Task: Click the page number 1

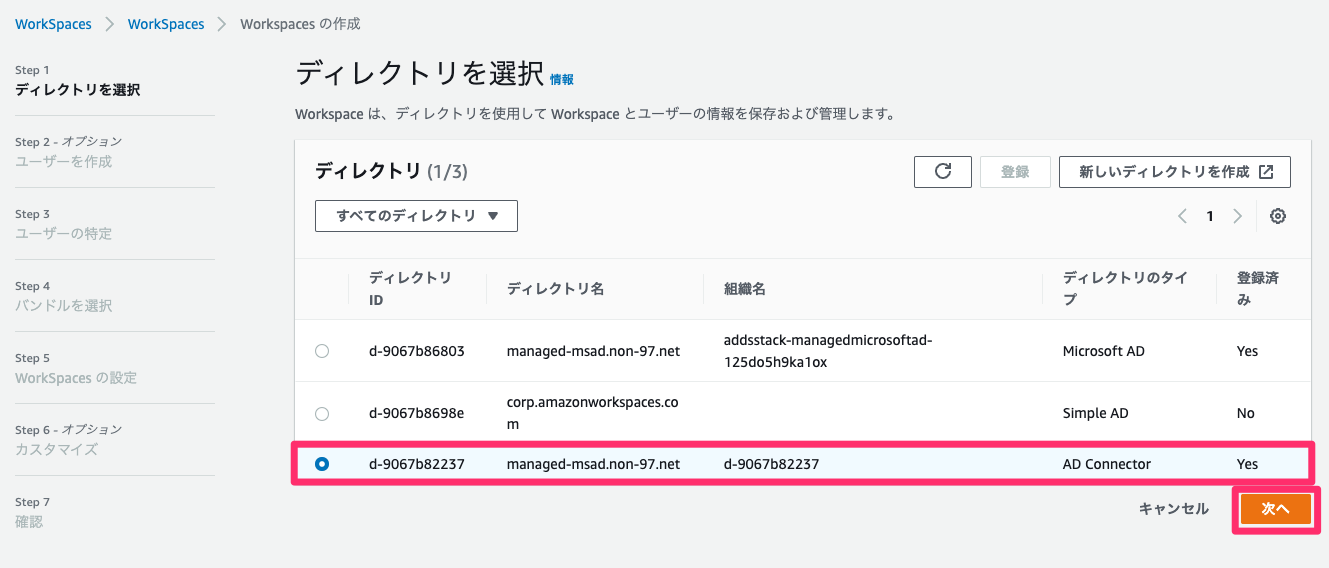Action: click(x=1210, y=216)
